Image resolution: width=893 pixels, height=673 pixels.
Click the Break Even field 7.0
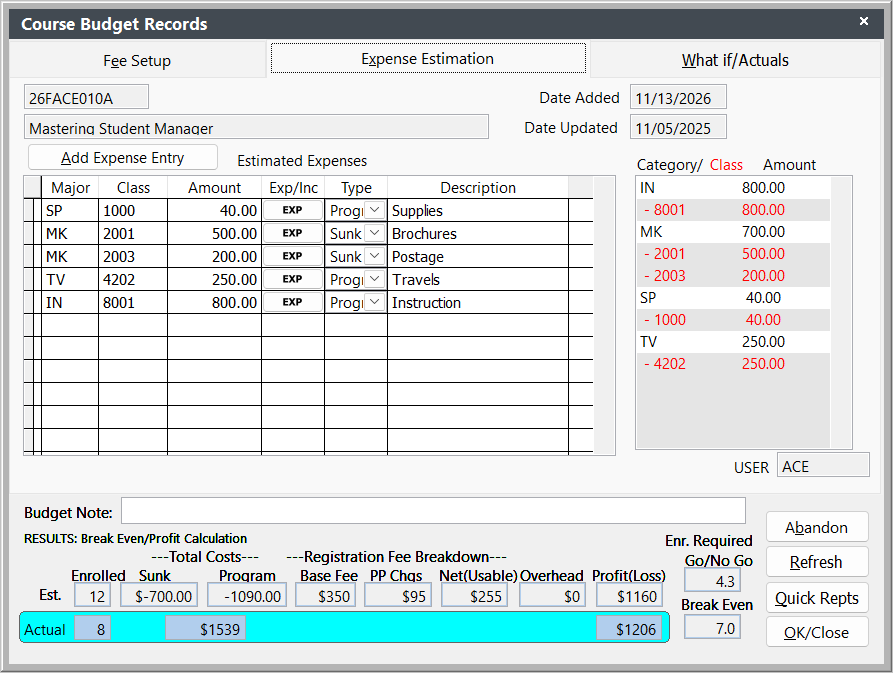712,628
